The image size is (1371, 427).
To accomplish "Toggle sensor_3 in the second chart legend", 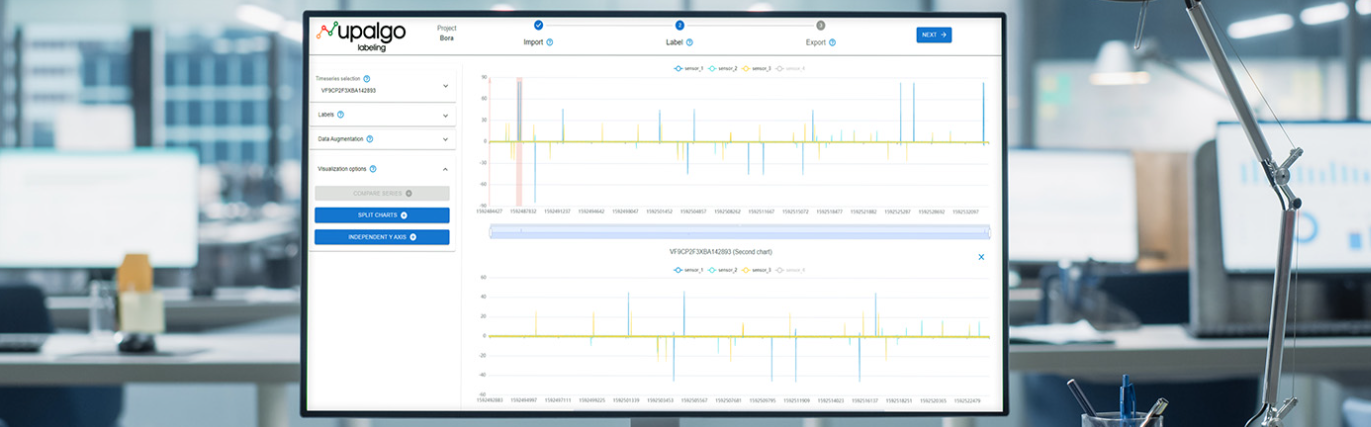I will pyautogui.click(x=757, y=270).
